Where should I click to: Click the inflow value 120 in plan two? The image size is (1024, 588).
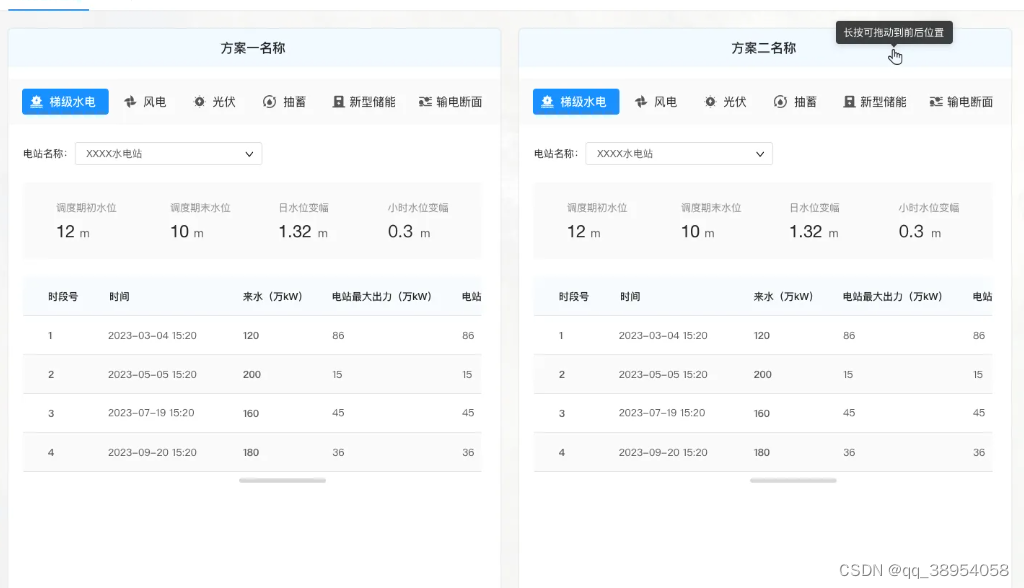(x=761, y=335)
